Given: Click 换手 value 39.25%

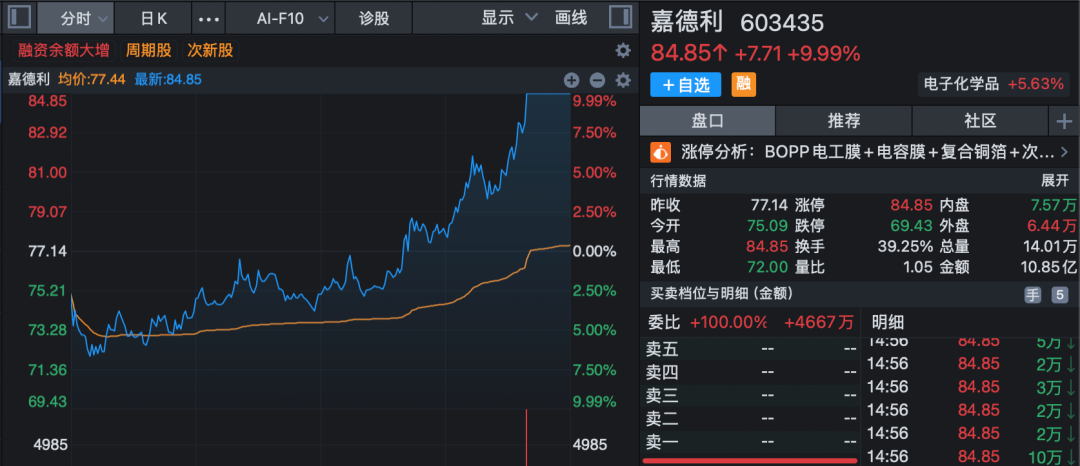Looking at the screenshot, I should (x=905, y=246).
